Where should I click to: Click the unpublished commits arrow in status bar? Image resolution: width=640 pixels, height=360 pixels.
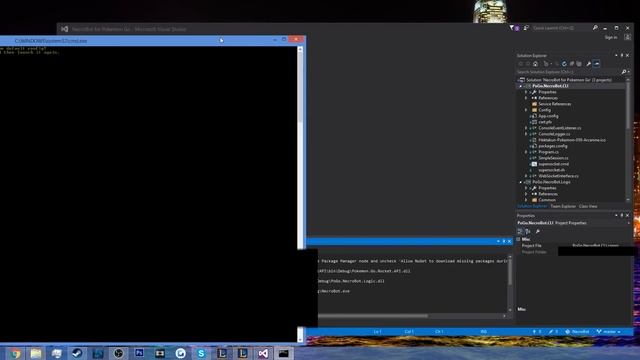pos(537,332)
